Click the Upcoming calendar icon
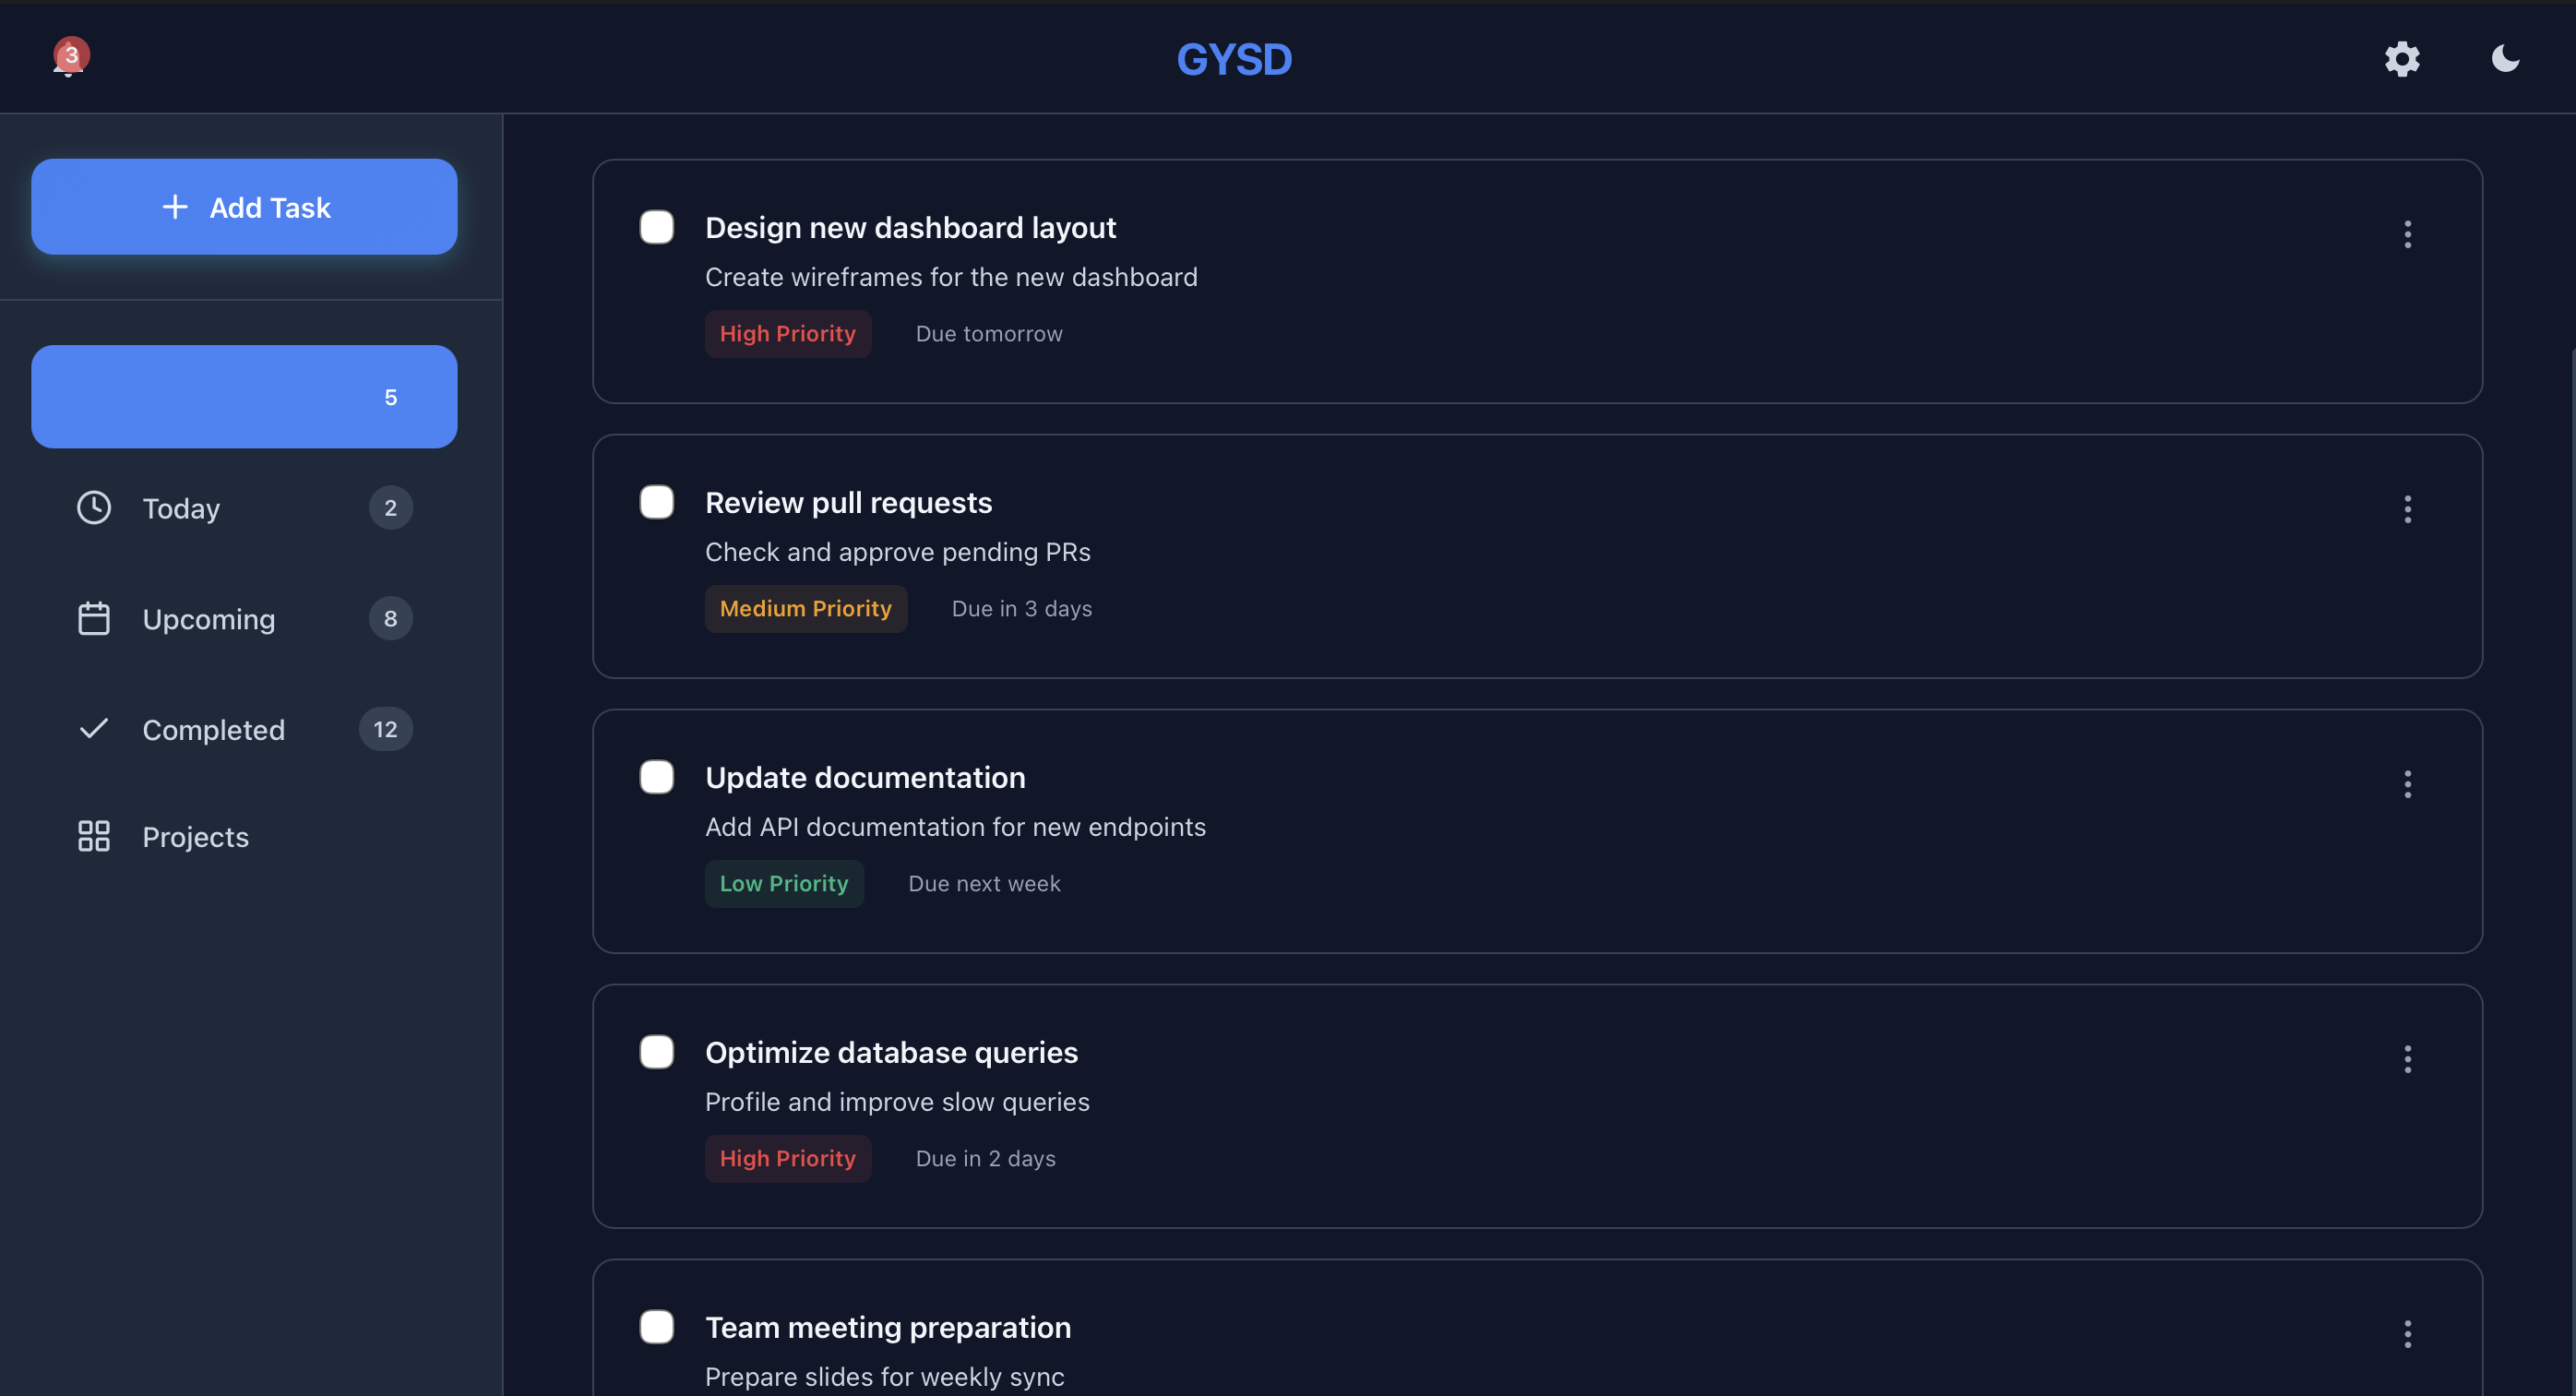This screenshot has height=1396, width=2576. (94, 619)
